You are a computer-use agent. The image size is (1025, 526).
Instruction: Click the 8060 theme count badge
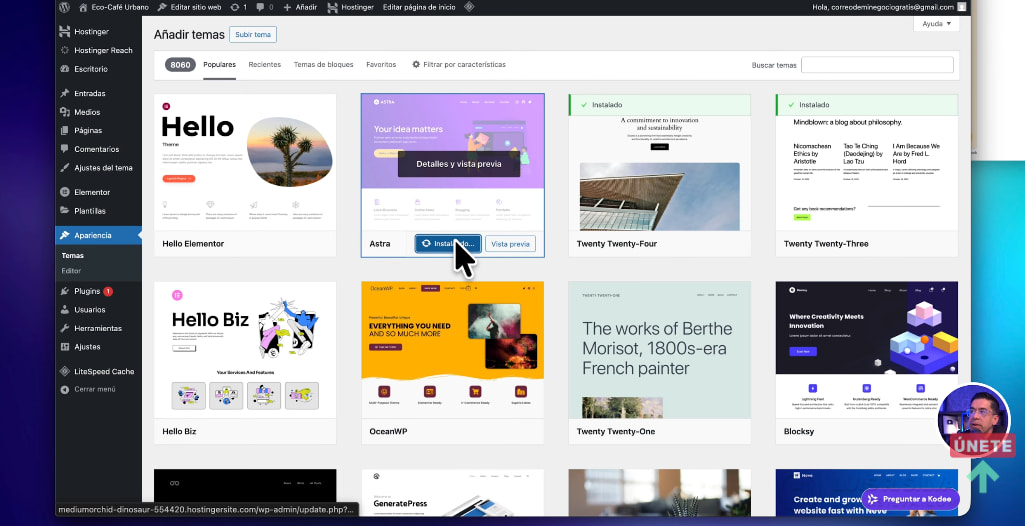pos(180,65)
